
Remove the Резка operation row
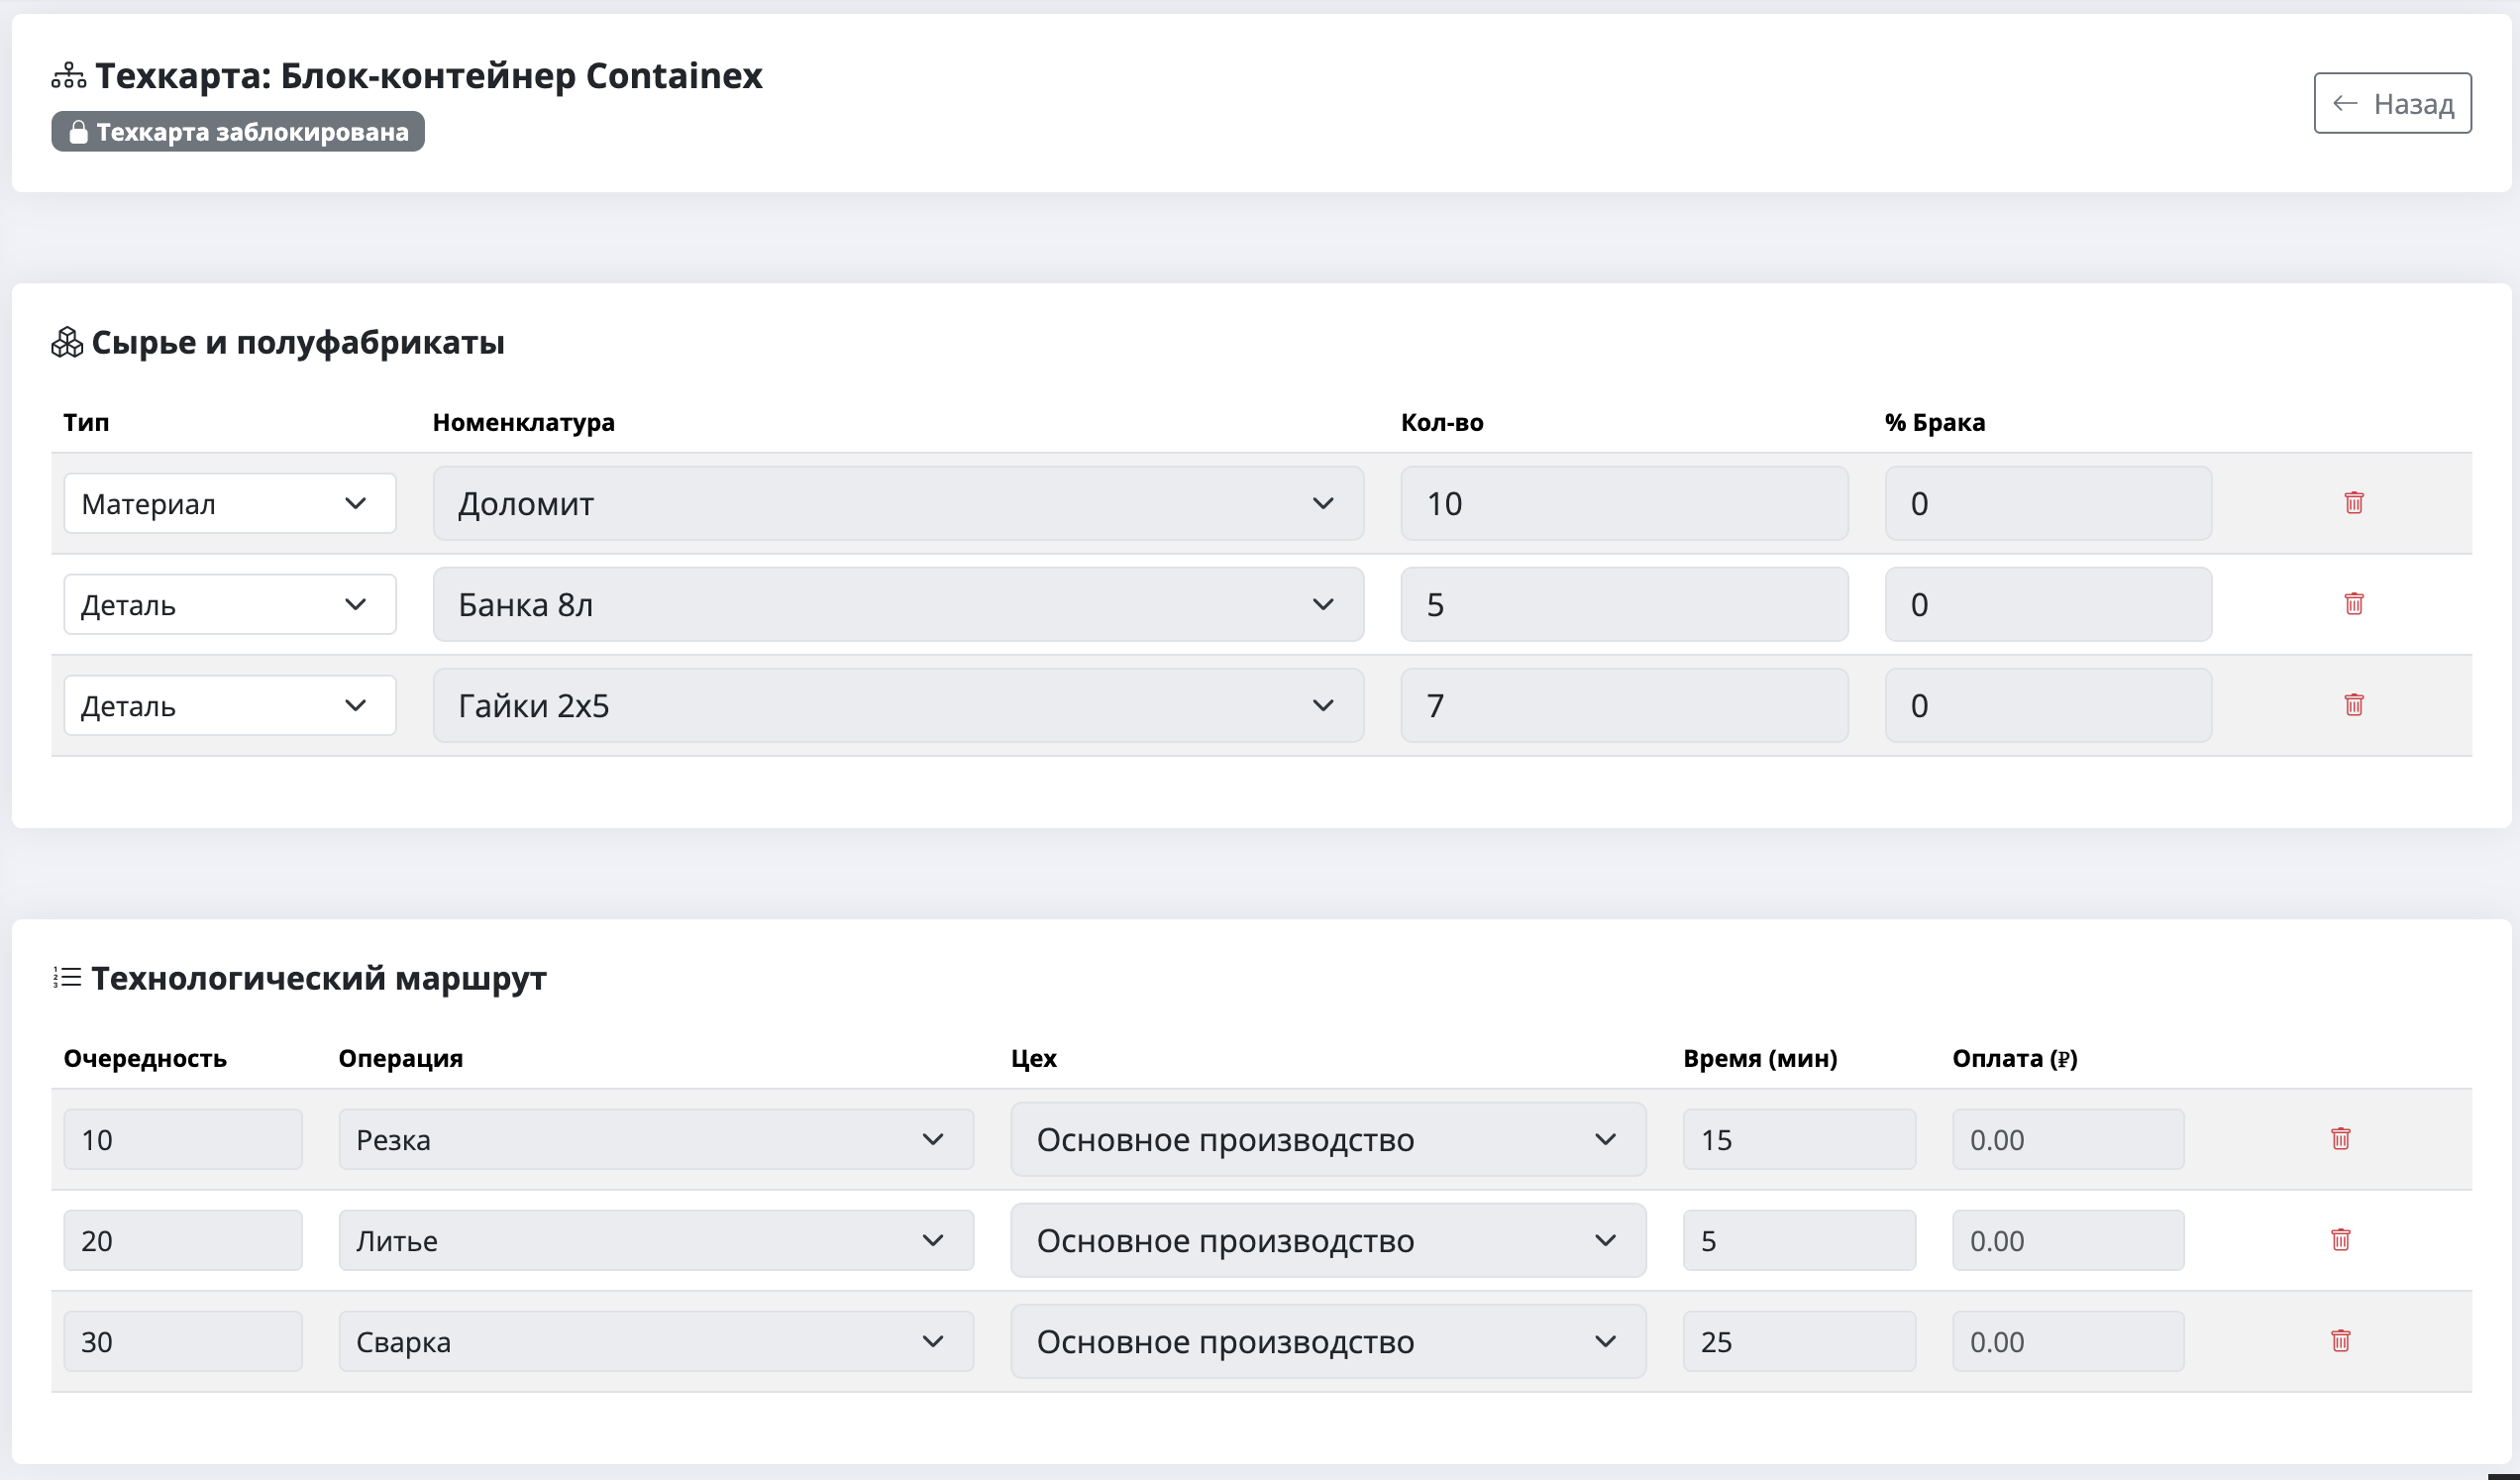(2340, 1139)
